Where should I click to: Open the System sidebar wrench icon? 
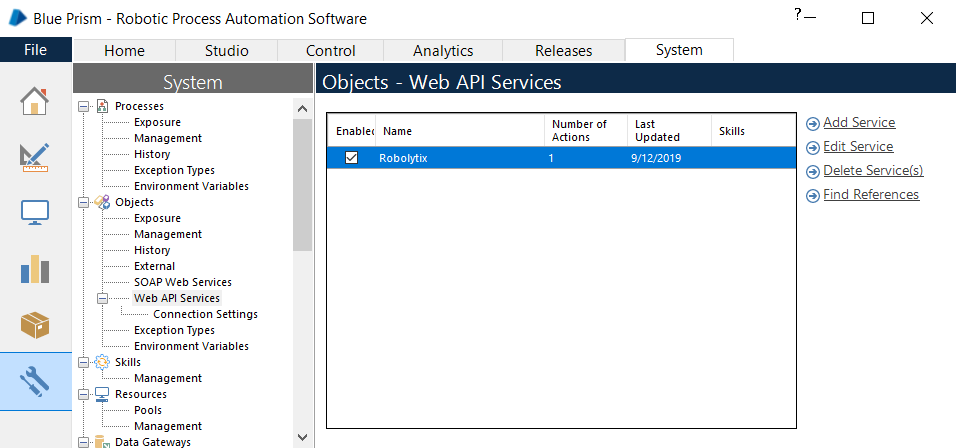click(x=35, y=381)
